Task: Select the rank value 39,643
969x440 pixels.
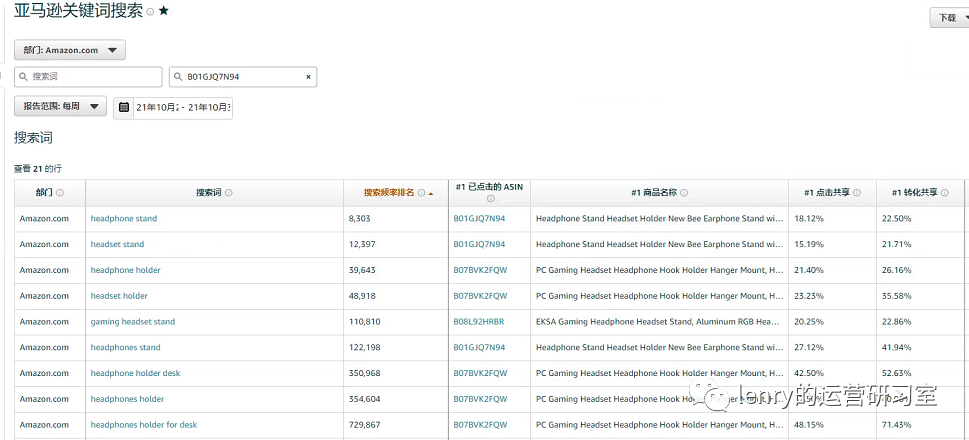Action: 362,270
